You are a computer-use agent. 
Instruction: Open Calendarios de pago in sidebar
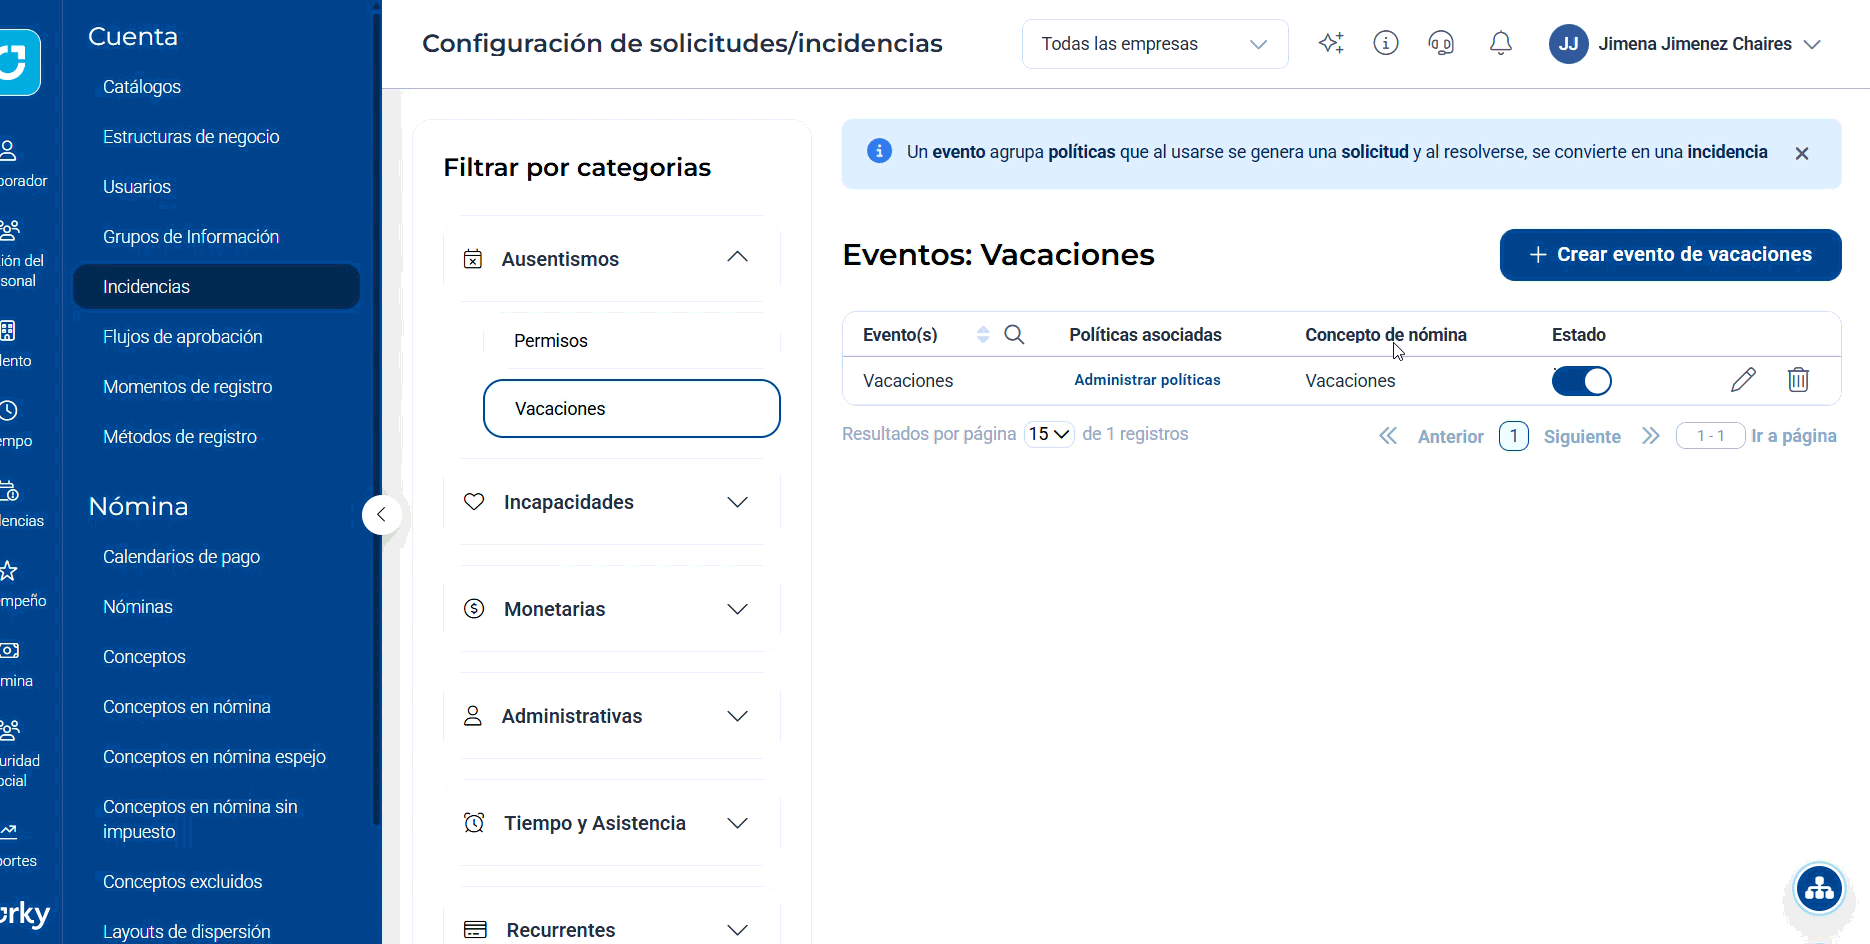pyautogui.click(x=181, y=557)
